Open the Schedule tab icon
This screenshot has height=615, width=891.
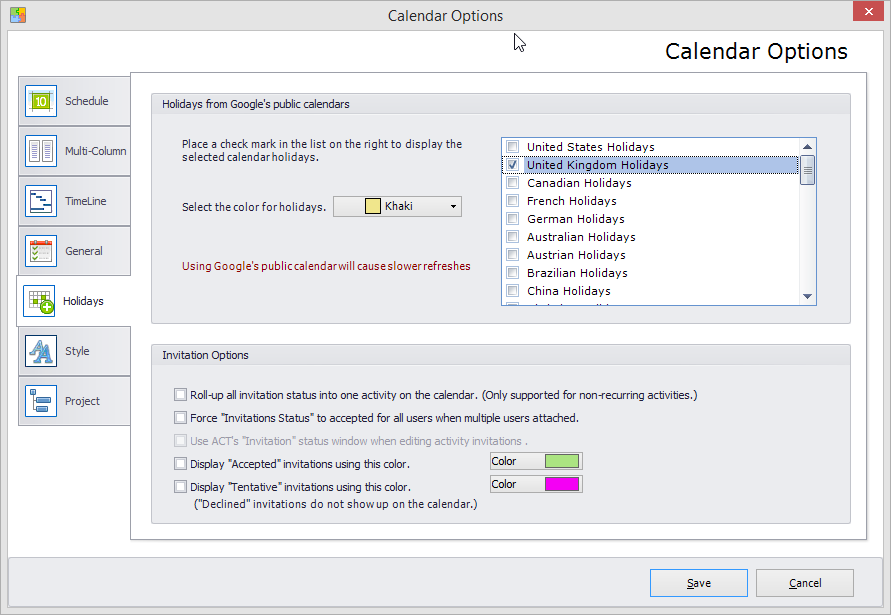point(41,101)
